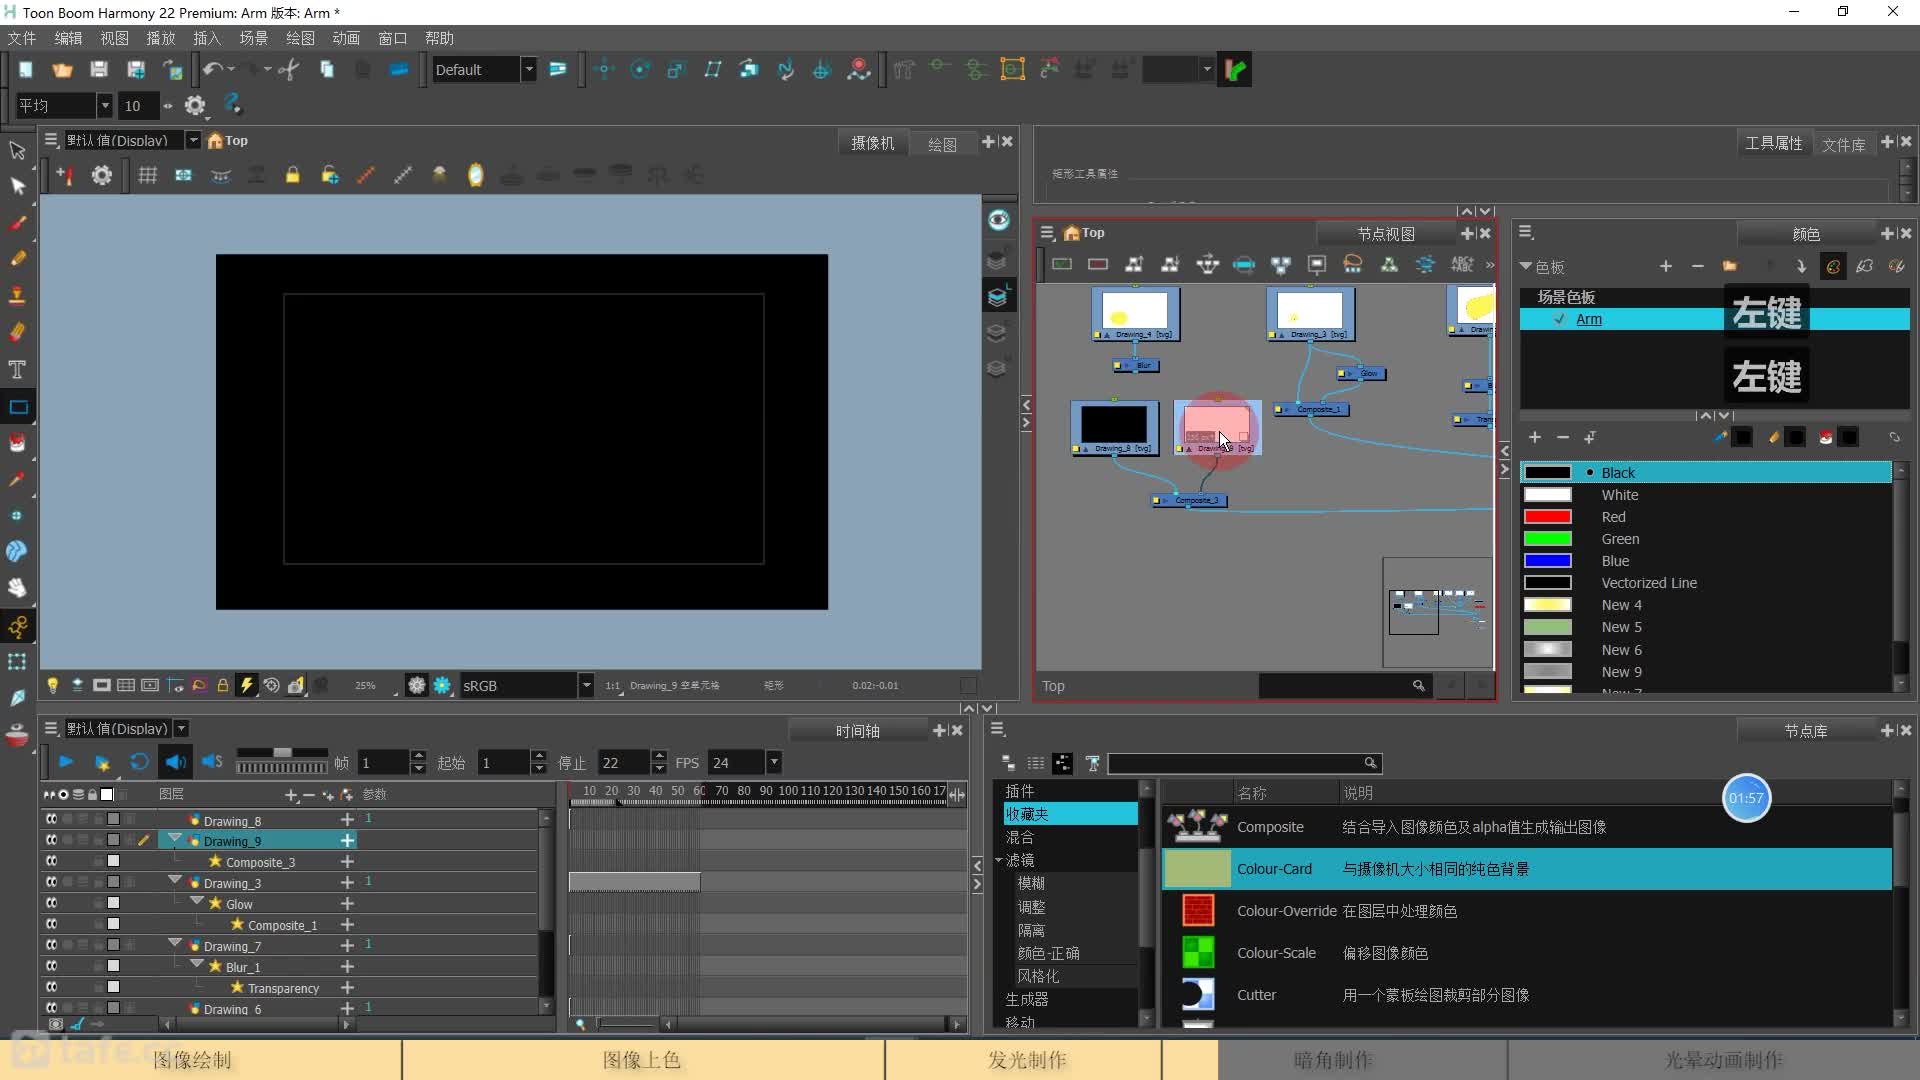Select the Text tool
This screenshot has height=1080, width=1920.
point(17,369)
